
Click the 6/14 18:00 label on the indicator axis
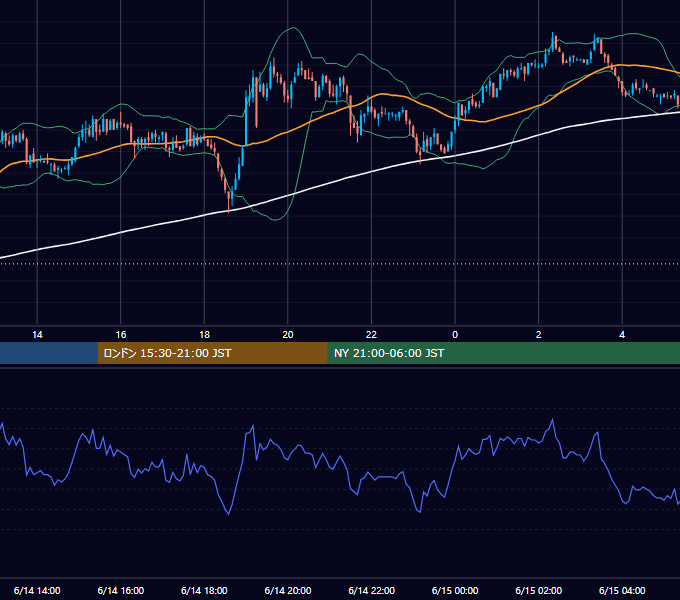coord(204,590)
